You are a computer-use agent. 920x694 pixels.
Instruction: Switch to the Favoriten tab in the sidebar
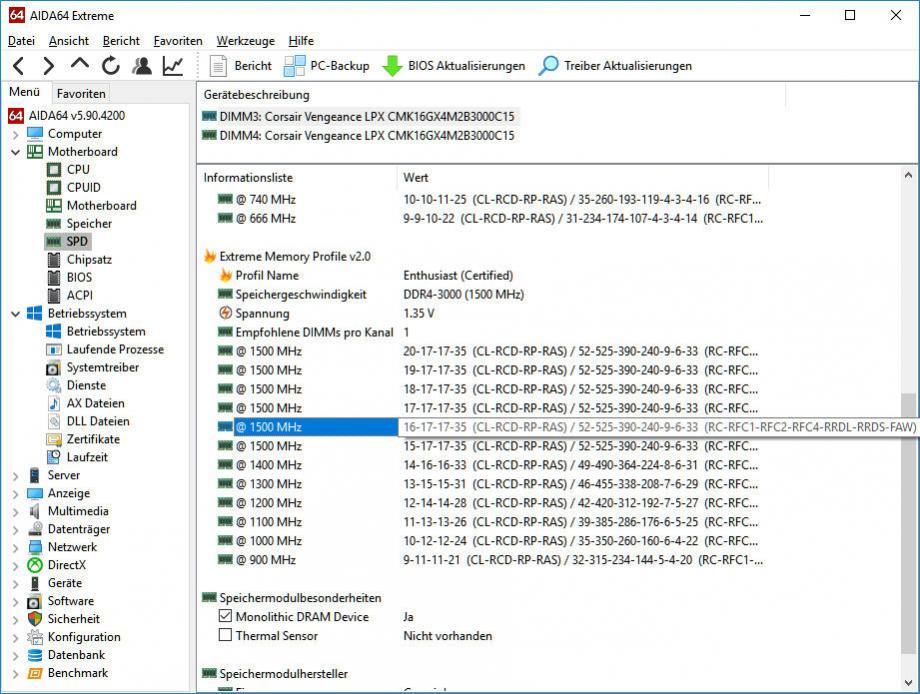pos(81,93)
